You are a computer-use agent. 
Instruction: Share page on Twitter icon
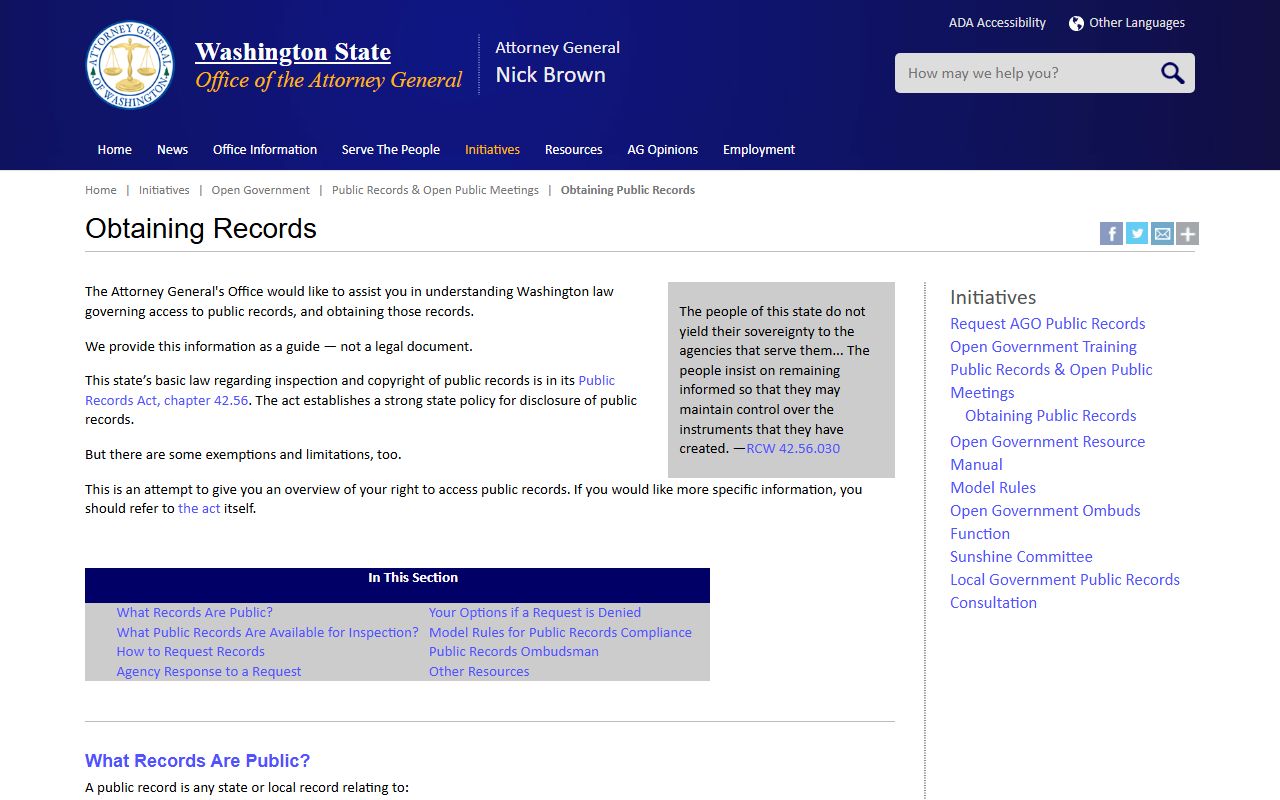point(1137,234)
